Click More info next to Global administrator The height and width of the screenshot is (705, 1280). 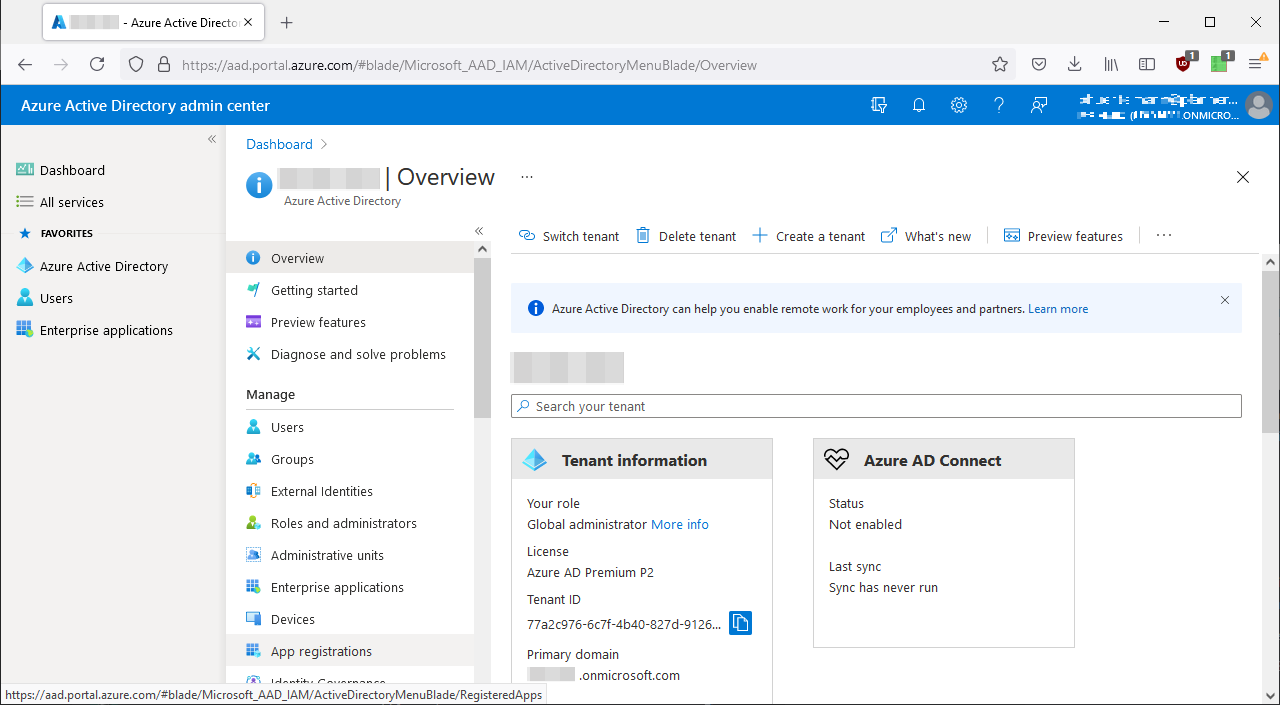679,524
